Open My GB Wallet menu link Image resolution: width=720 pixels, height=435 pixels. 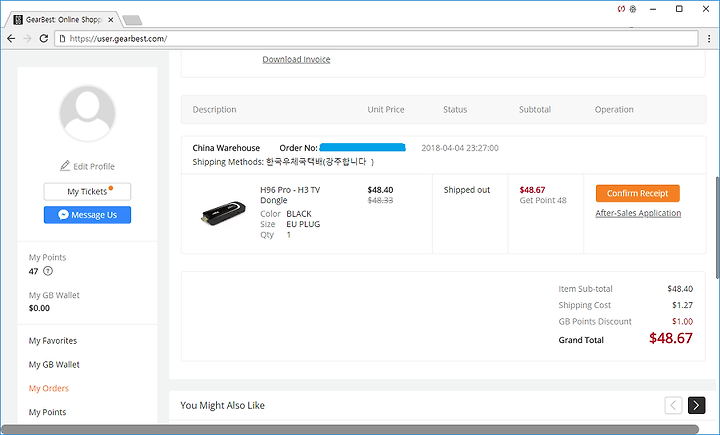54,365
